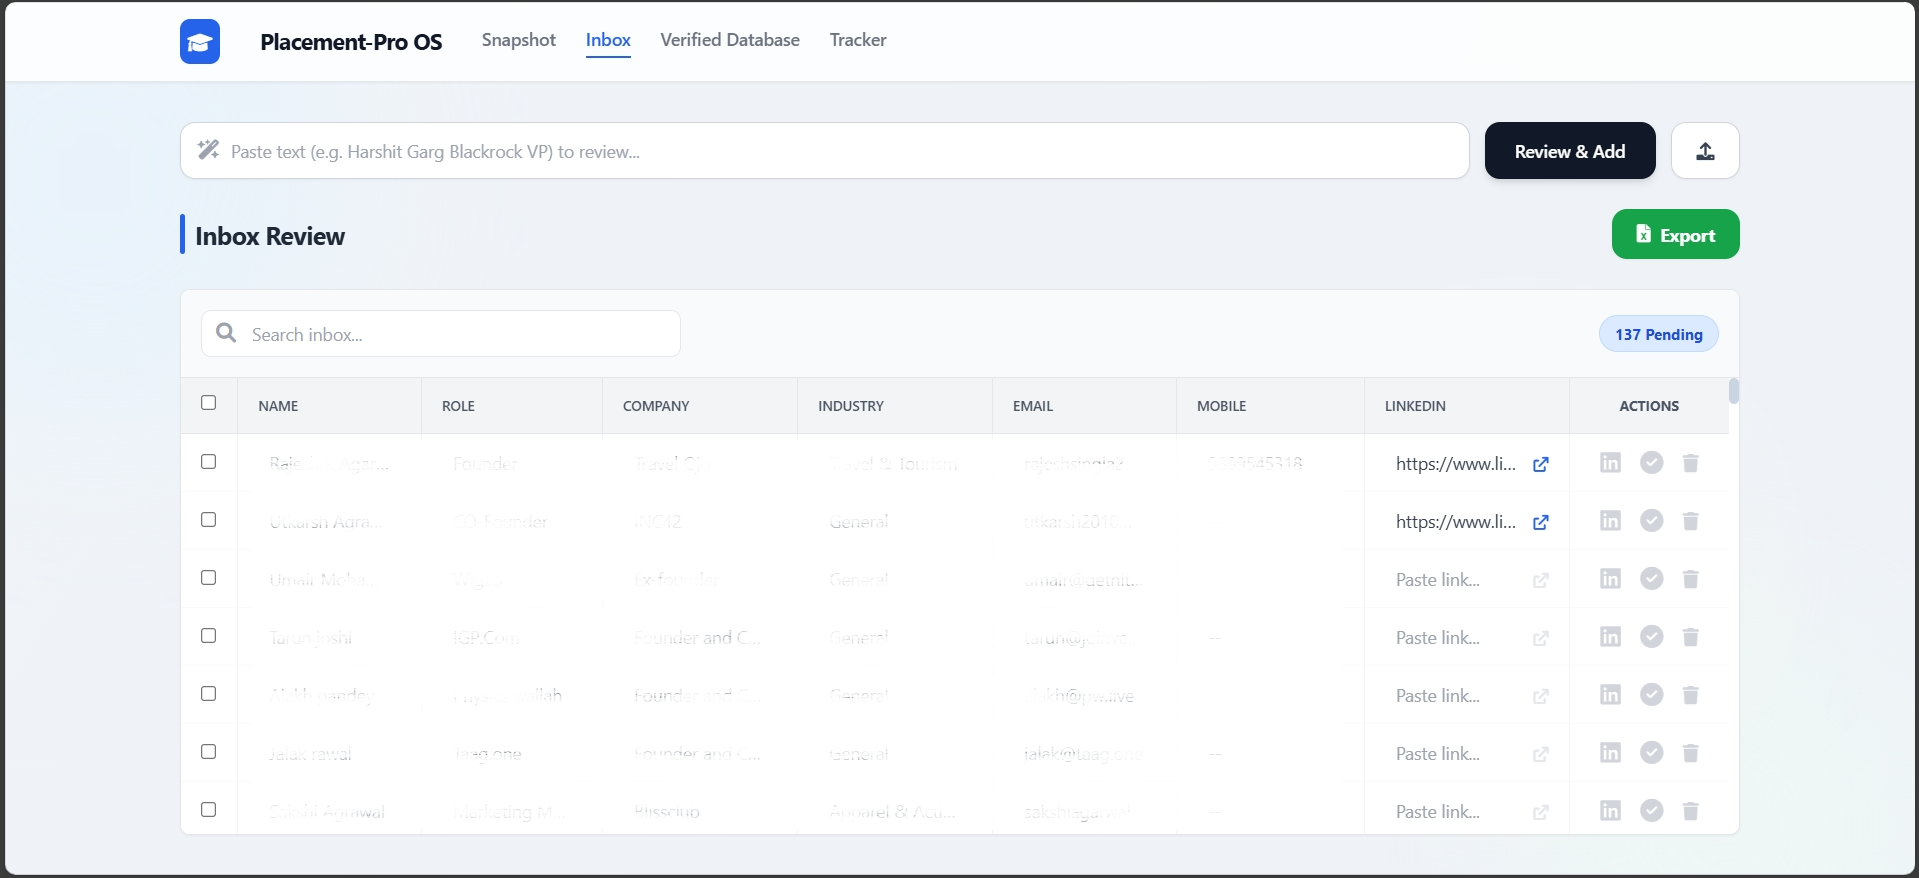This screenshot has height=878, width=1919.
Task: Open LinkedIn link for Rajesh K Agar... row
Action: pyautogui.click(x=1541, y=464)
